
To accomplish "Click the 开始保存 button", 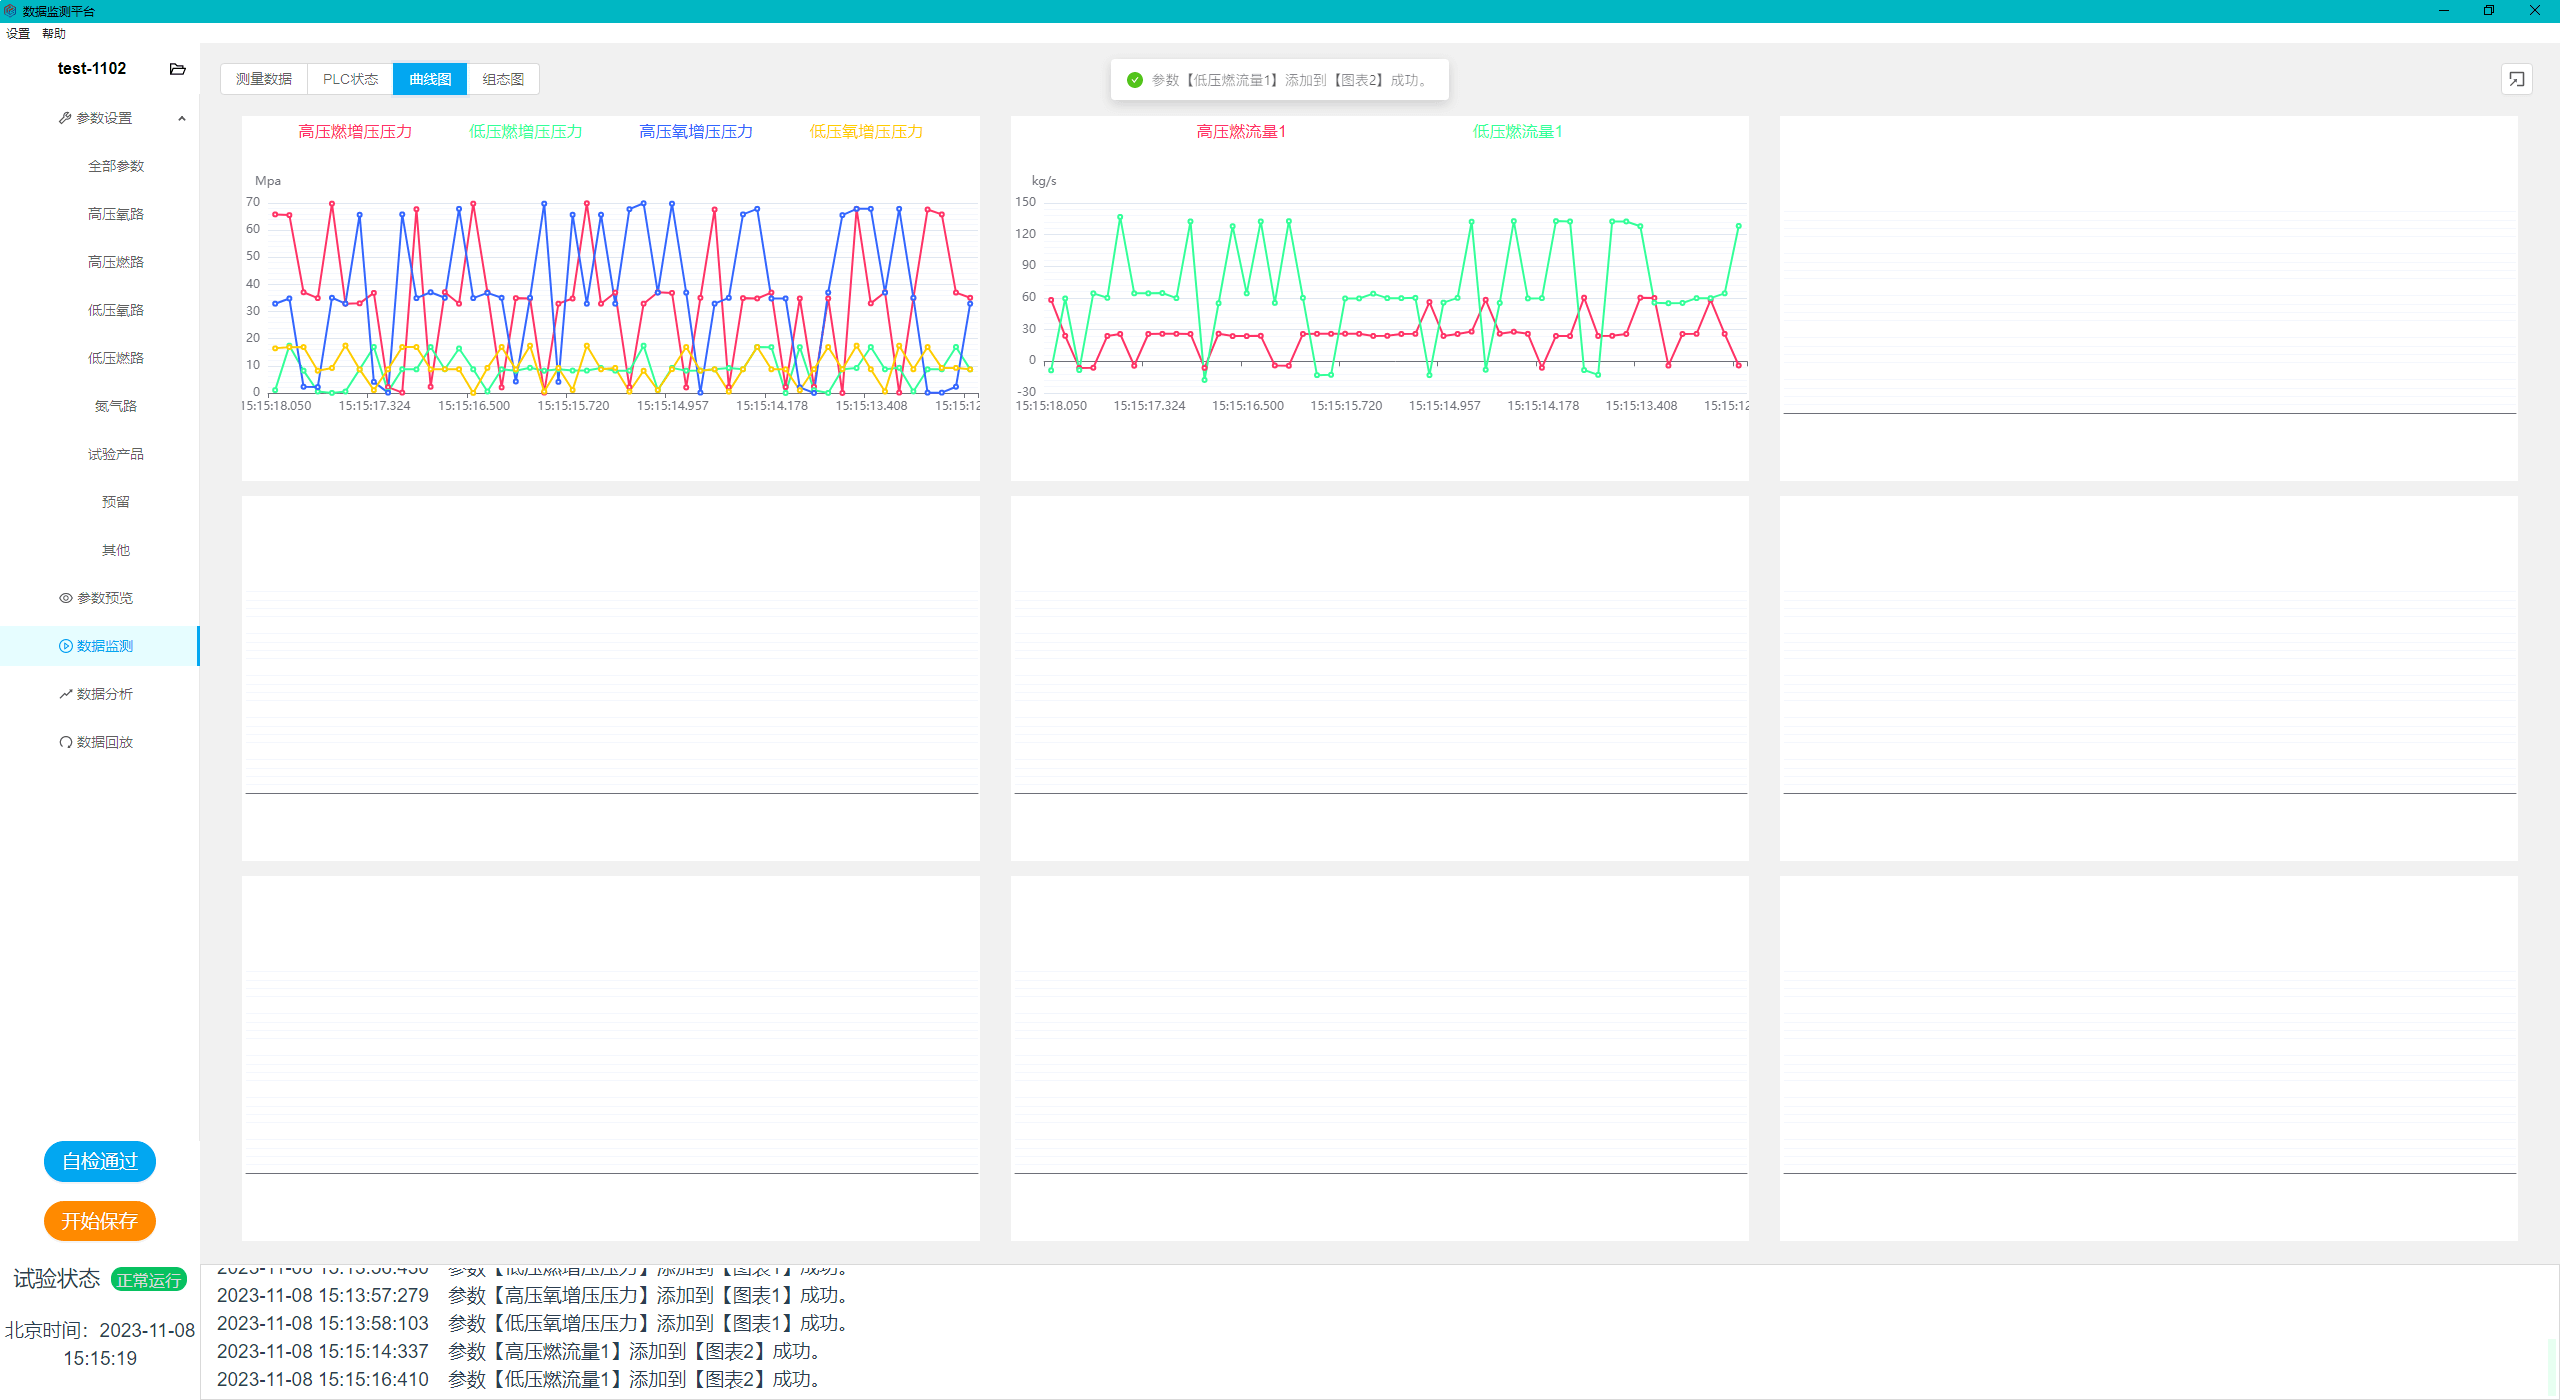I will [x=100, y=1221].
